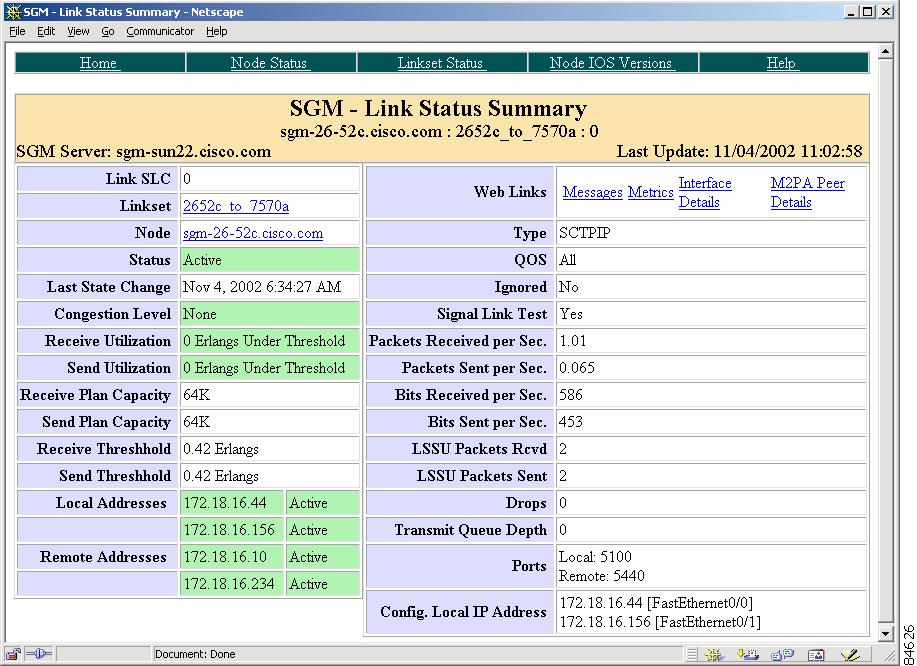Open the Node Status page link
The height and width of the screenshot is (666, 917).
click(269, 63)
